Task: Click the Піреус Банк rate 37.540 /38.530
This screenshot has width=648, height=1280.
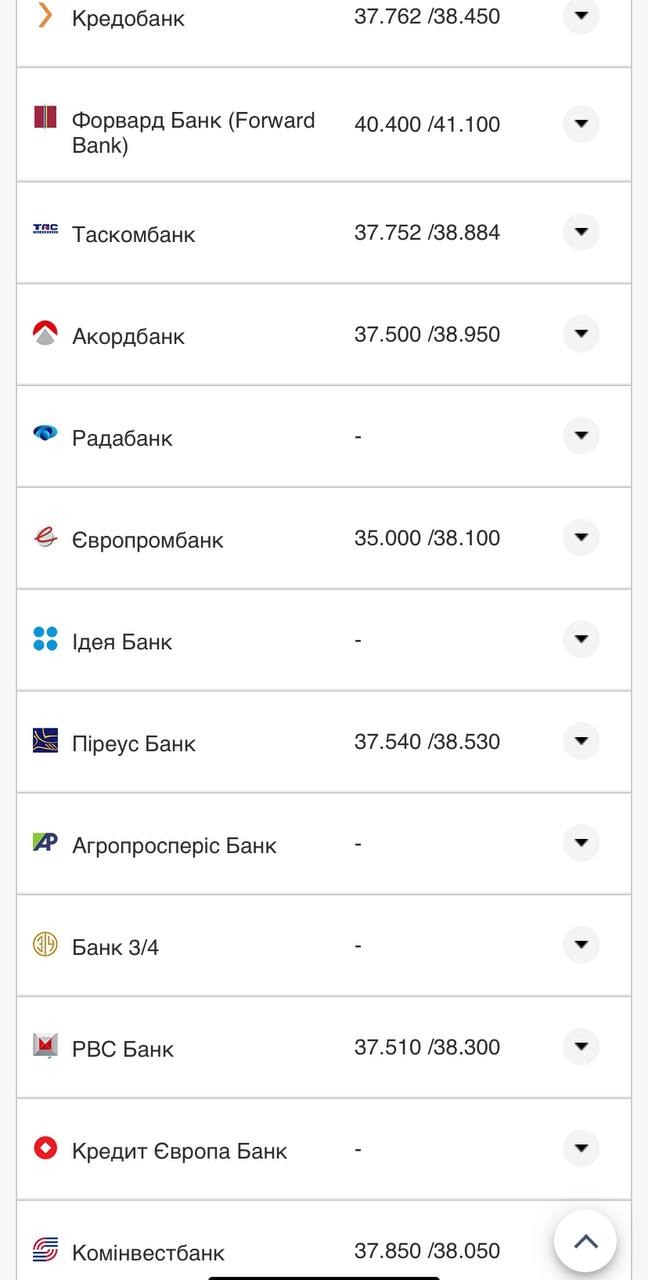Action: [x=427, y=742]
